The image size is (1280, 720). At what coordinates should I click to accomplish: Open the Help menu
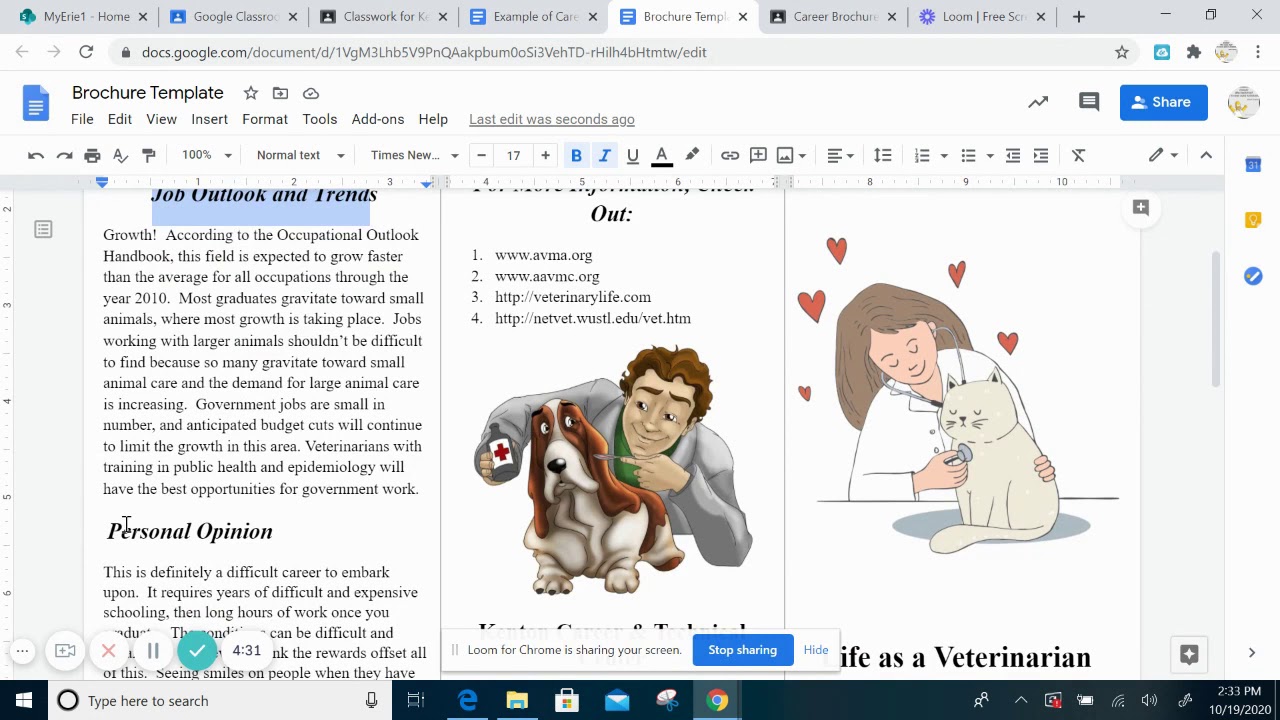(433, 119)
